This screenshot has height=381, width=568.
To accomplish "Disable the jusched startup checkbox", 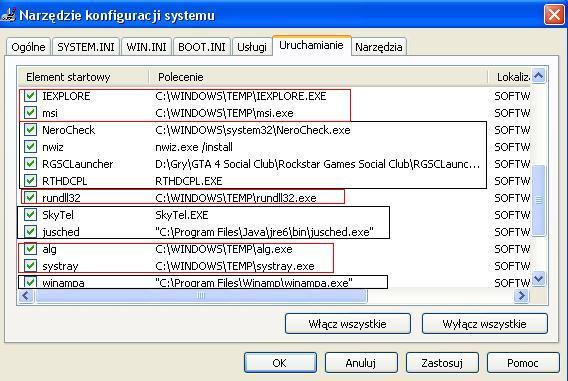I will (30, 232).
